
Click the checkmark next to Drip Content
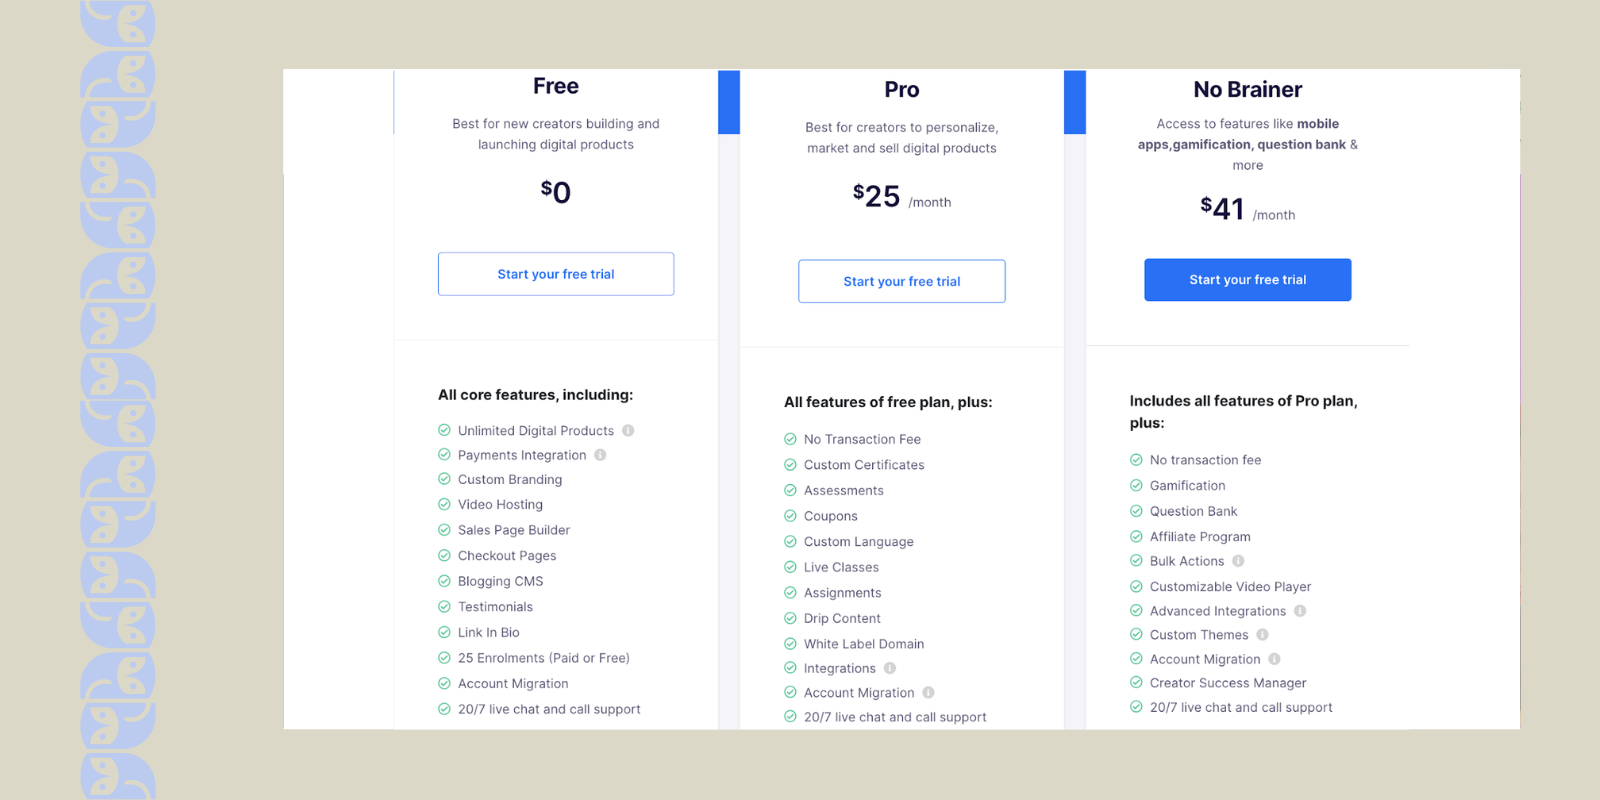pyautogui.click(x=790, y=618)
